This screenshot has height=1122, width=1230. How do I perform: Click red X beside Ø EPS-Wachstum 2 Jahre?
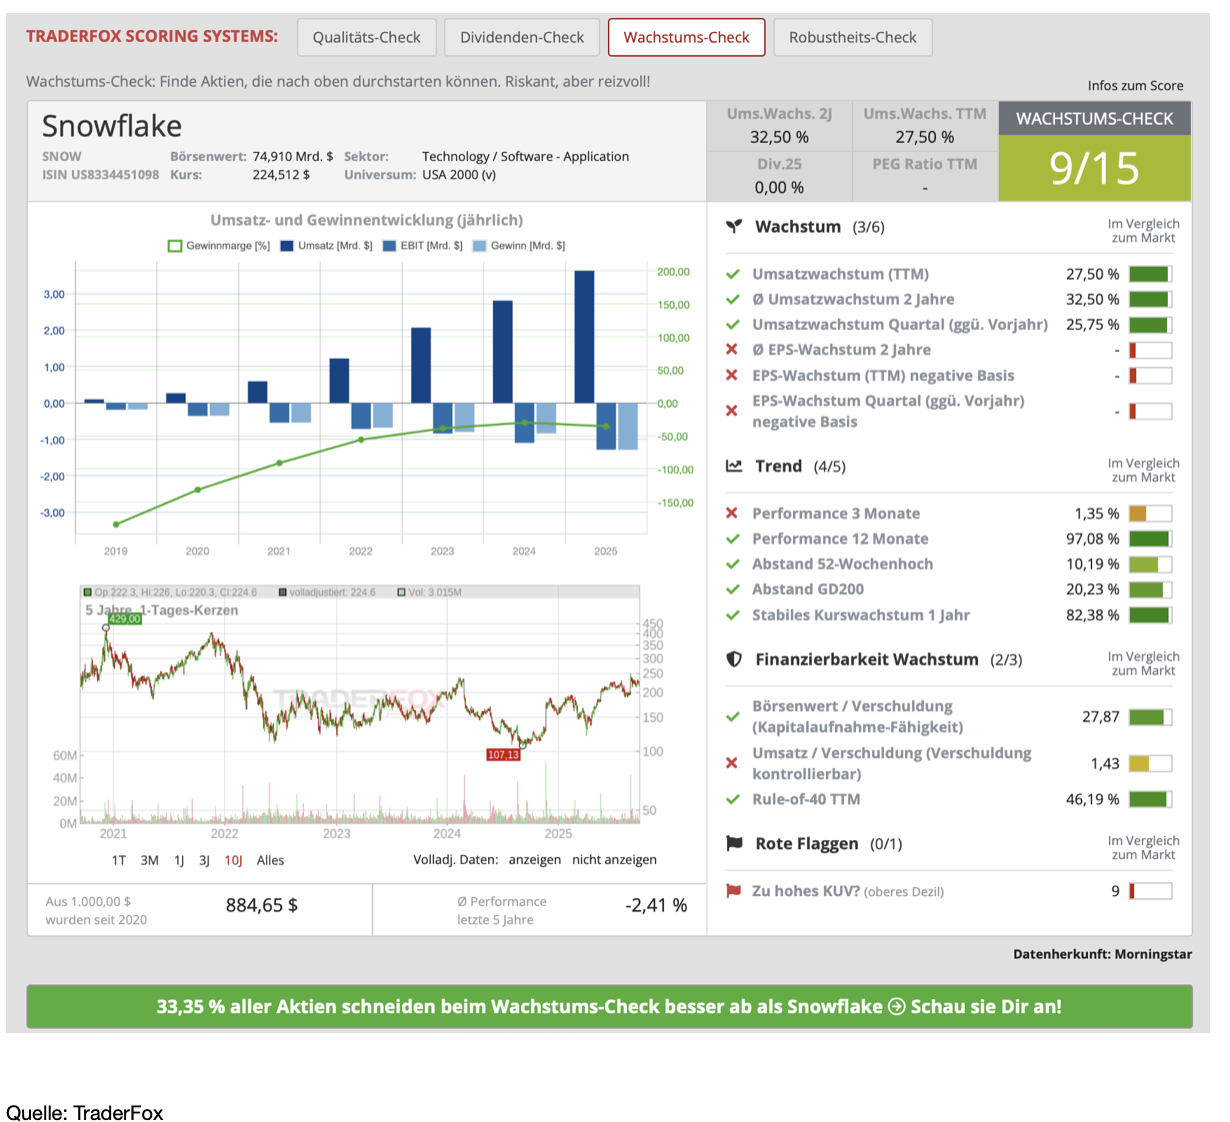click(732, 350)
